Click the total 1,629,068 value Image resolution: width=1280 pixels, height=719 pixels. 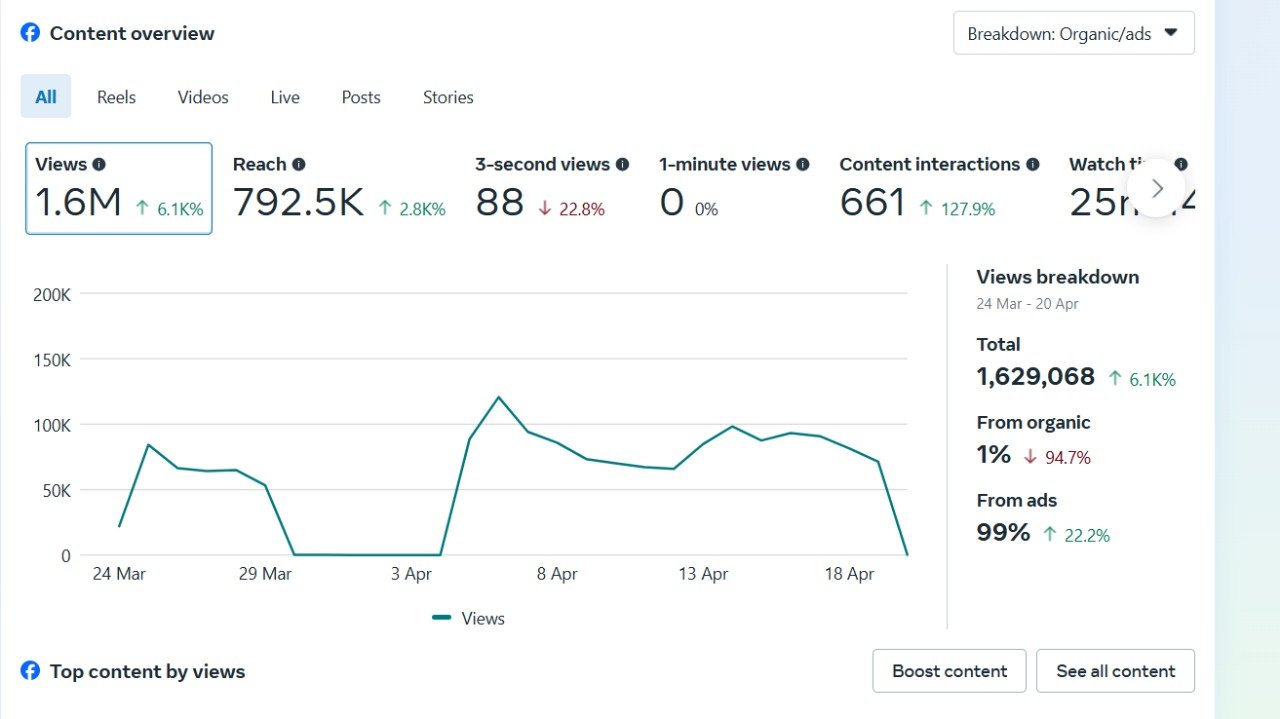click(x=1036, y=377)
